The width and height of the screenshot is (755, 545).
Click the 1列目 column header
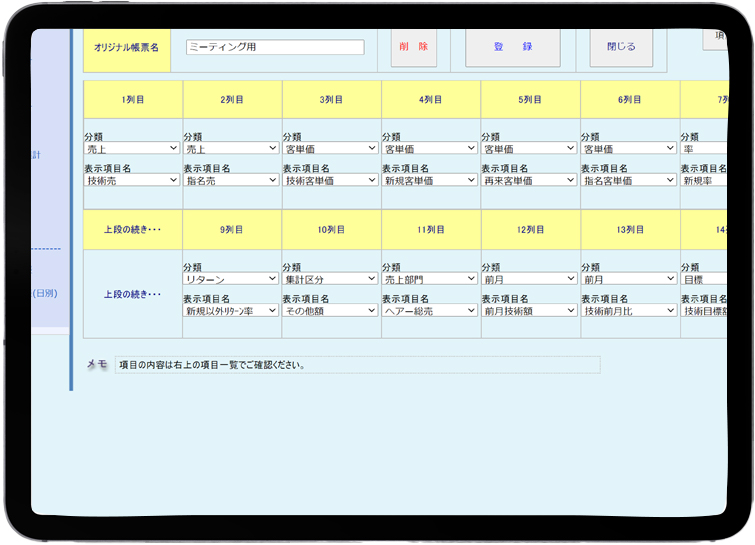tap(132, 100)
